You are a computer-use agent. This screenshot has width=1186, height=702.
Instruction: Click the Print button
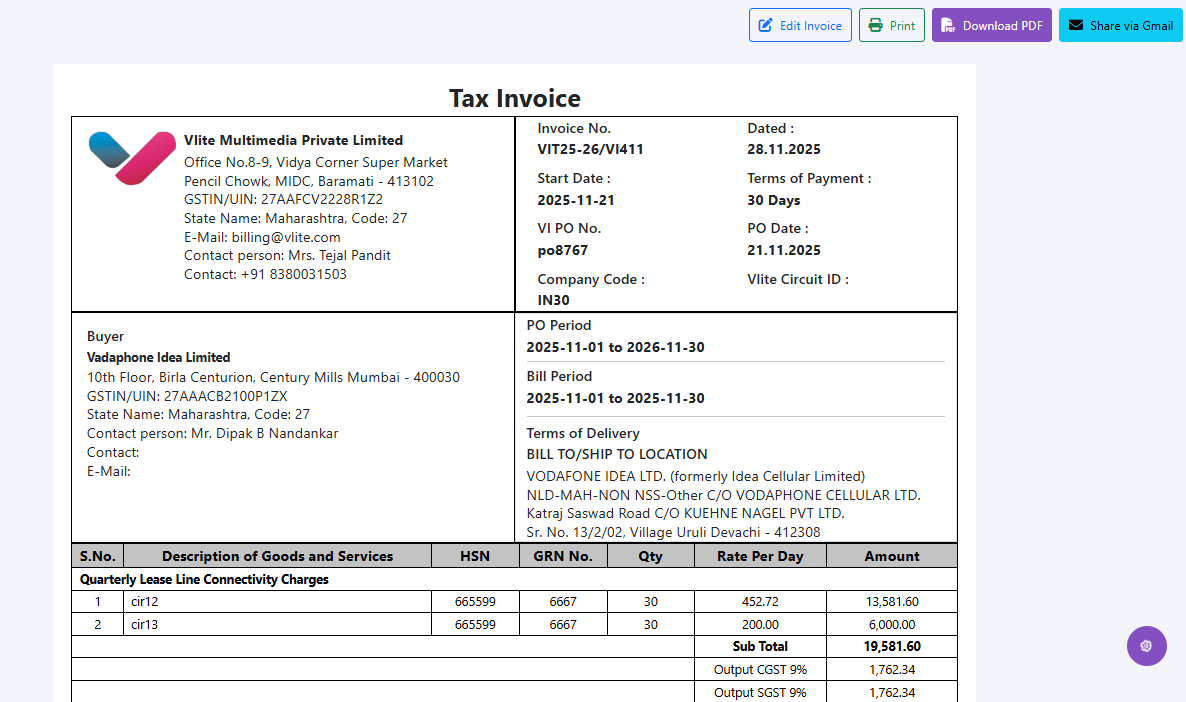pos(892,25)
